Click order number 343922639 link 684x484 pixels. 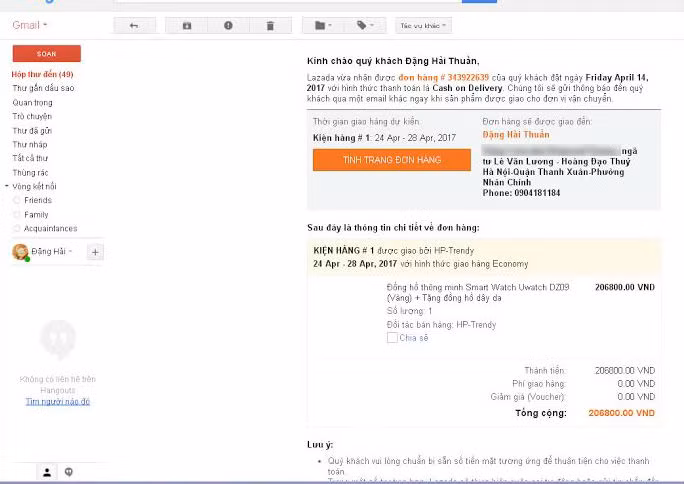point(444,78)
